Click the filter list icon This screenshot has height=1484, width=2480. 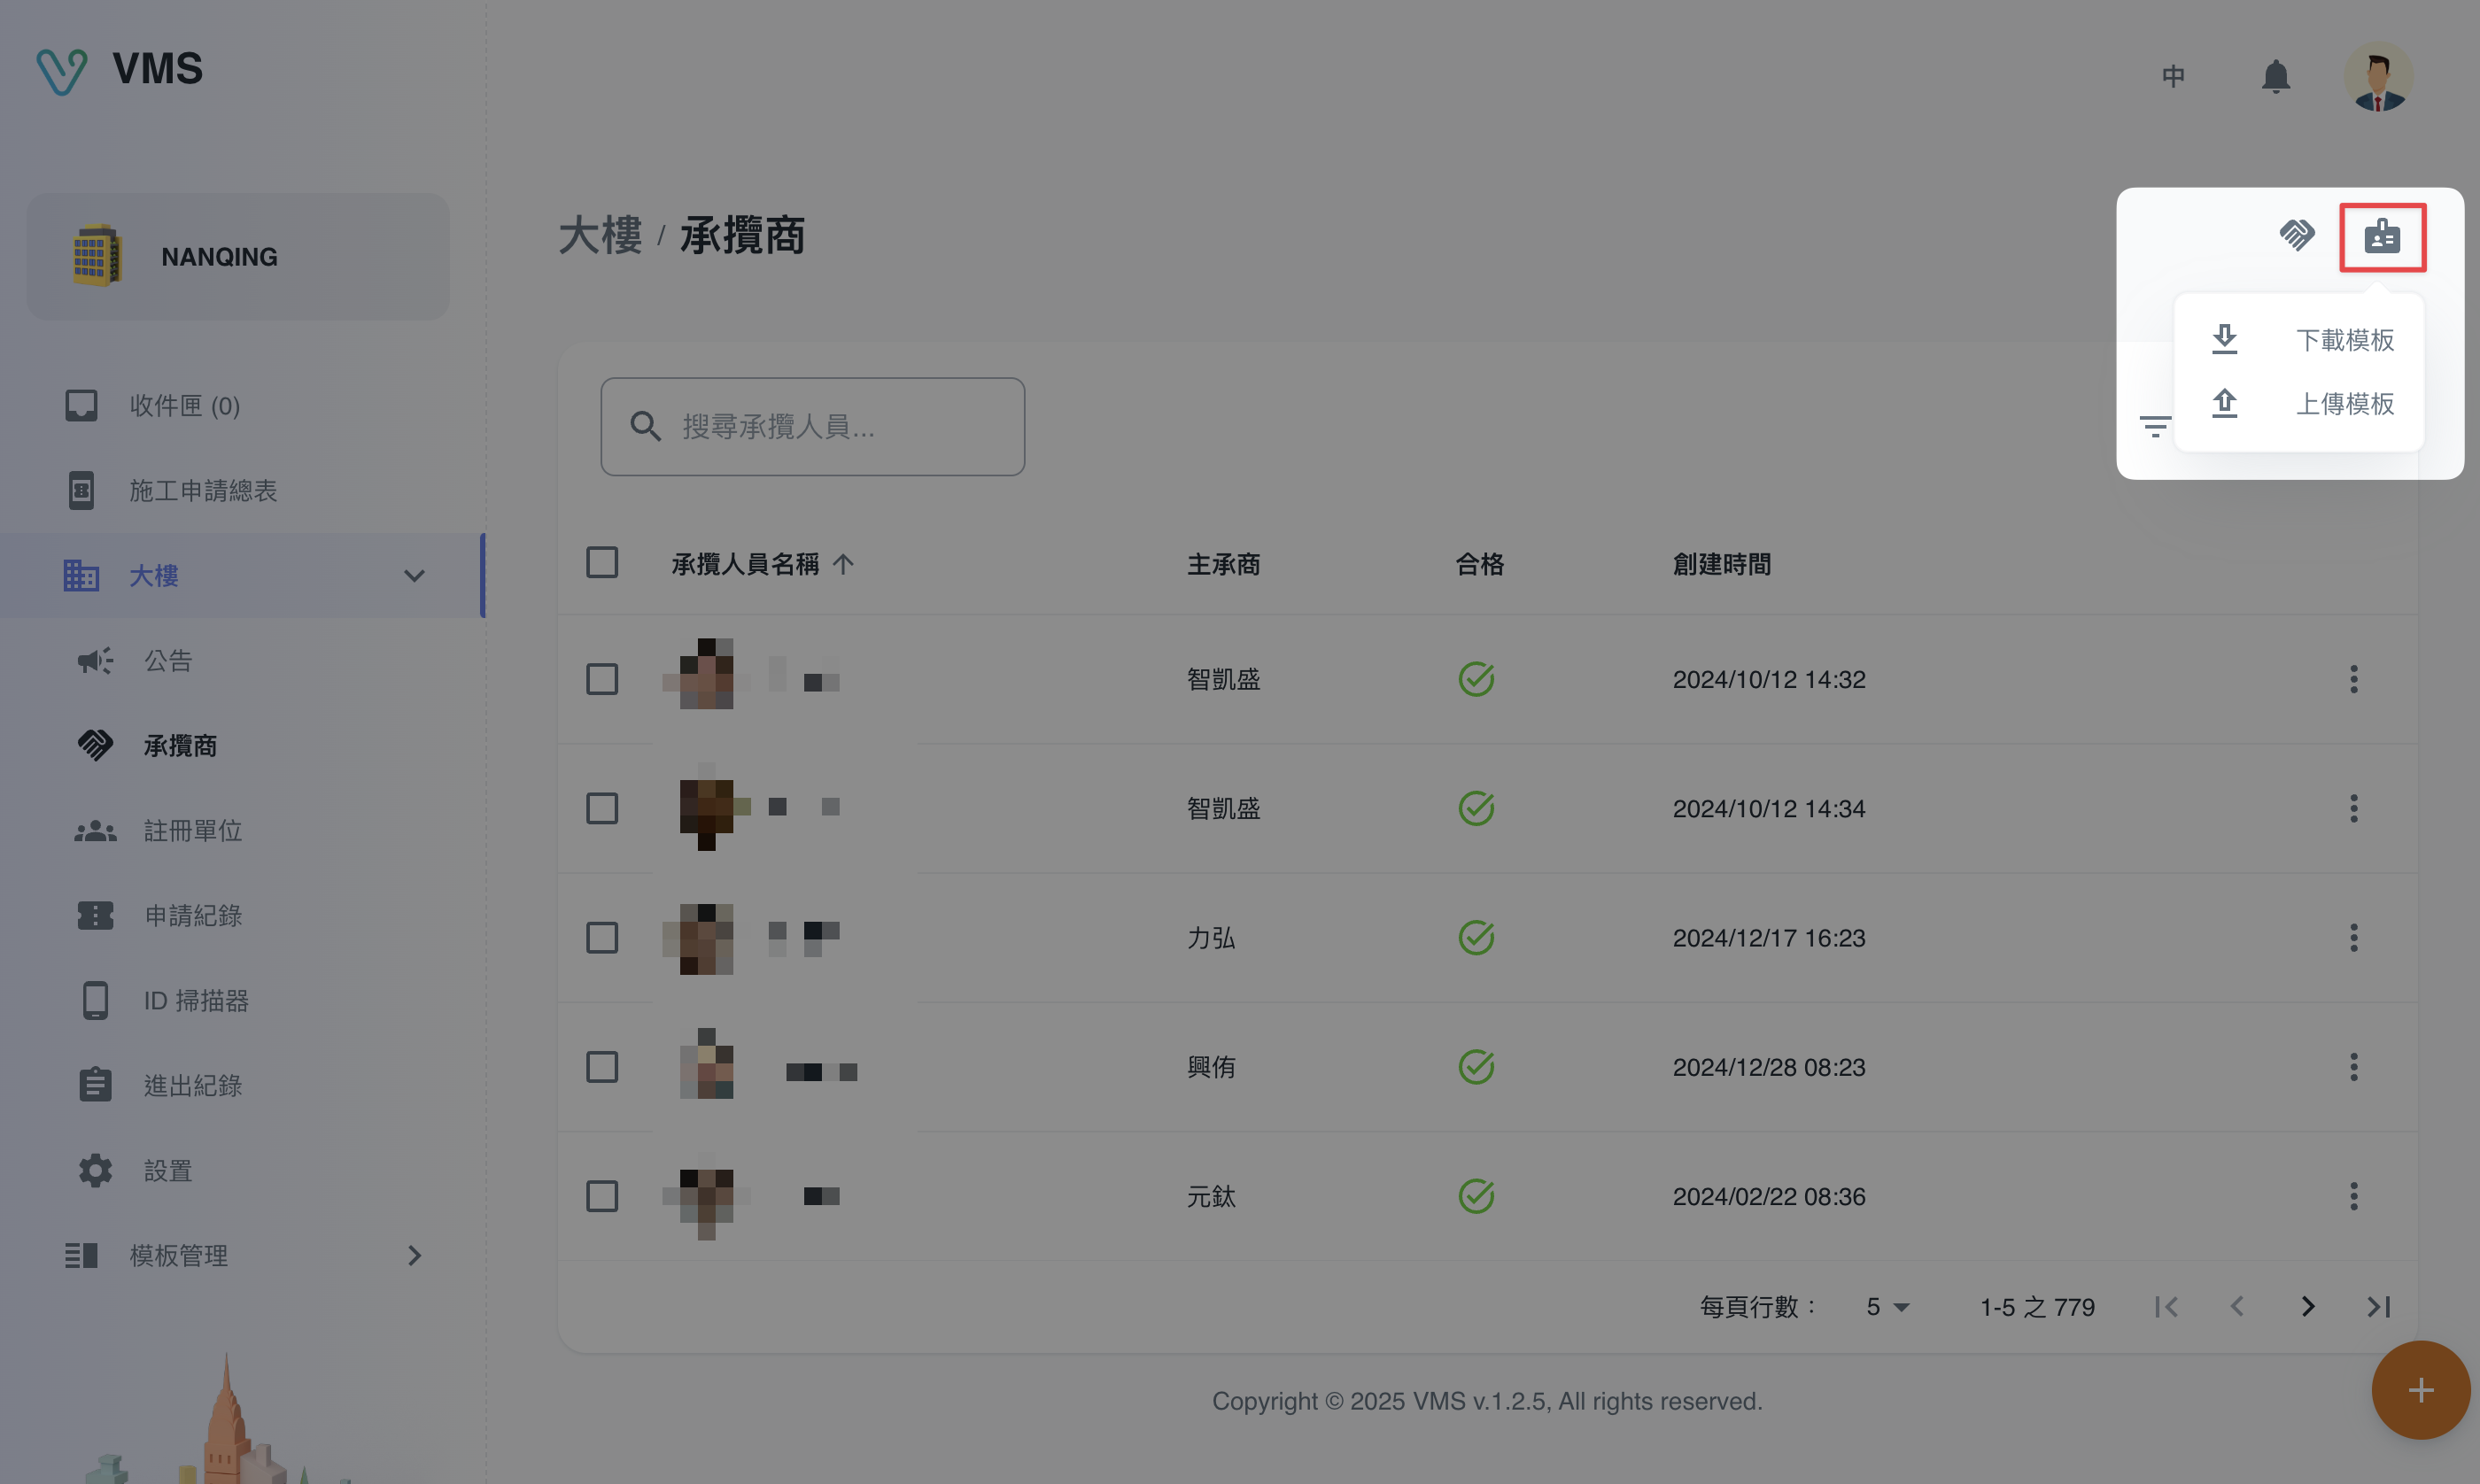(2154, 426)
